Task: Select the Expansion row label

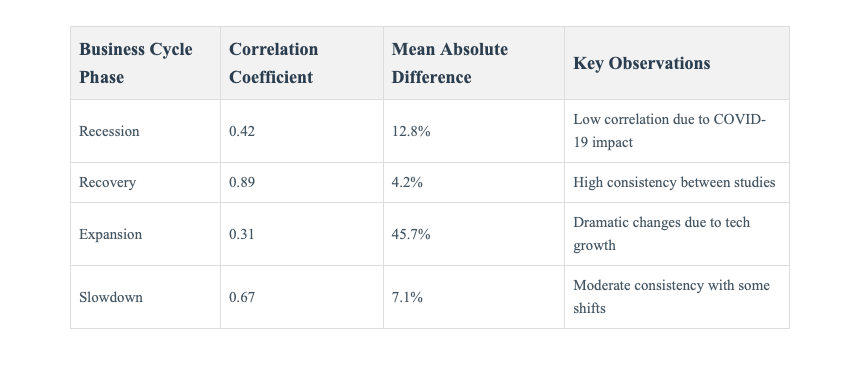Action: [x=110, y=234]
